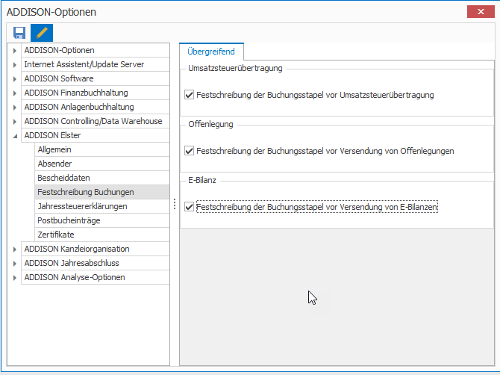Open Allgemein under ADDISON Elster
This screenshot has height=375, width=500.
coord(102,150)
